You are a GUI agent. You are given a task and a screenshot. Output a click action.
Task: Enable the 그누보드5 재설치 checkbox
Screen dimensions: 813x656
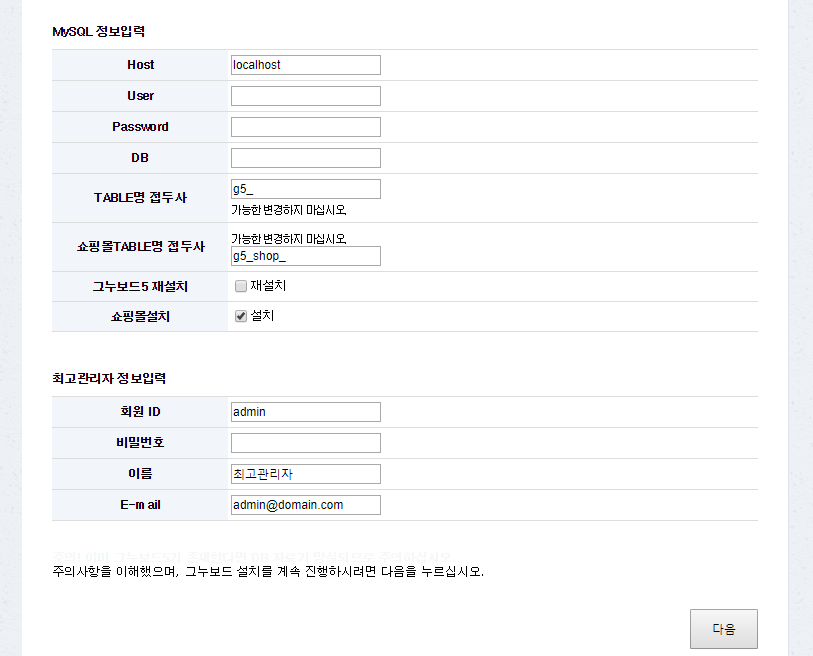click(x=241, y=286)
